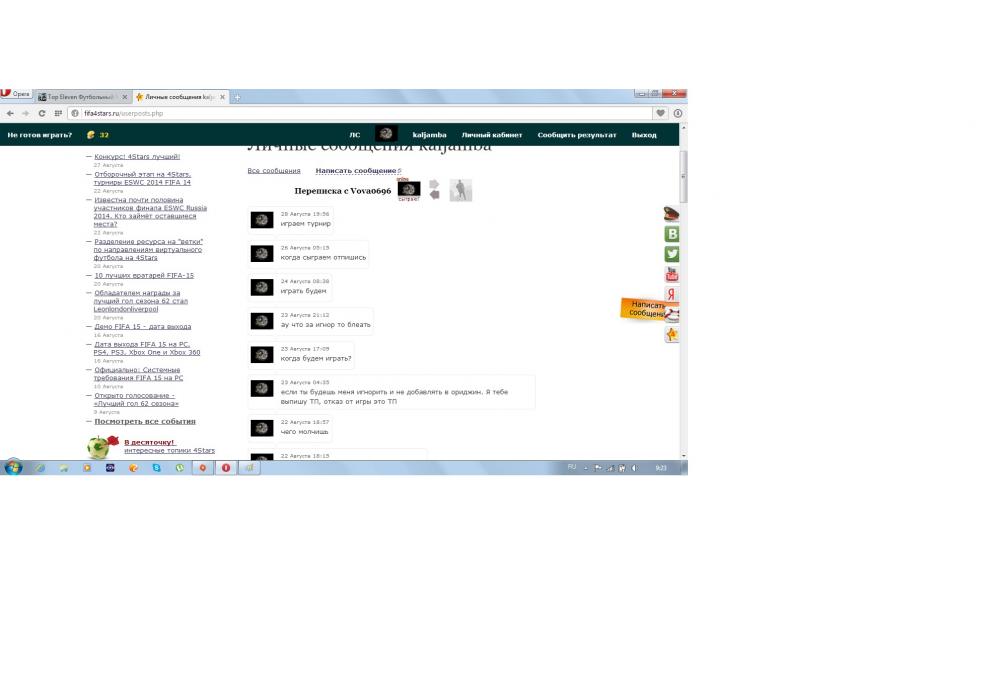Screen dimensions: 1000x700
Task: Reload the current page
Action: click(x=41, y=113)
